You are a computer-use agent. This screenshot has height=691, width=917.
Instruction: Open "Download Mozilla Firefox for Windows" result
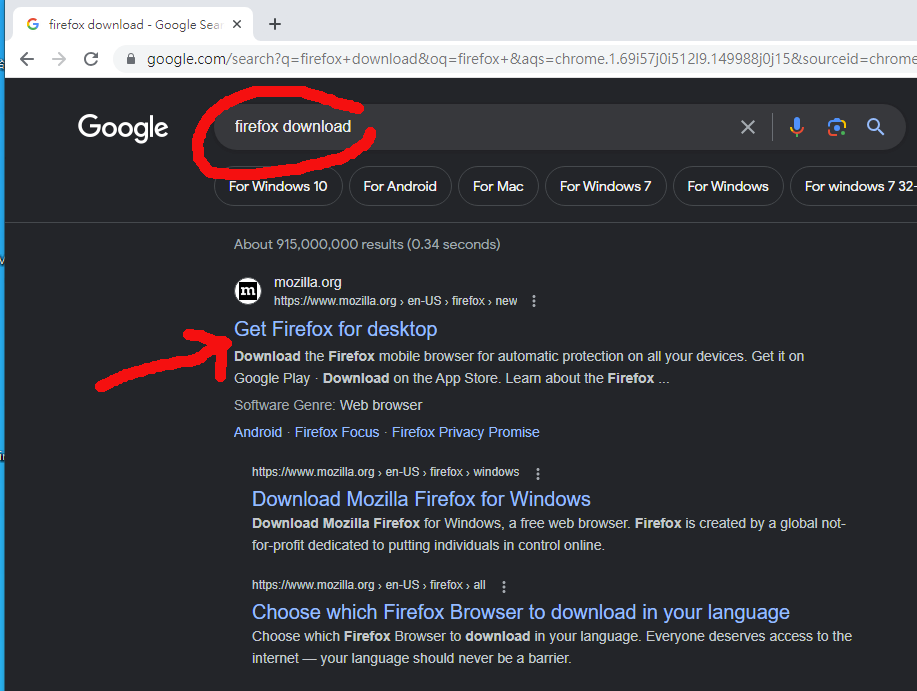(421, 499)
